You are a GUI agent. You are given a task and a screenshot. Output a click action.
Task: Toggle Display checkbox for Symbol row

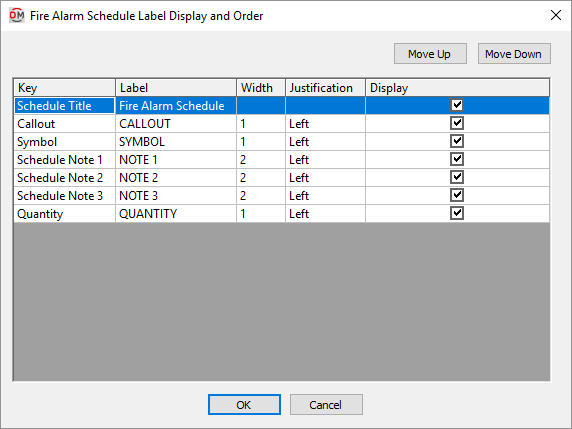pyautogui.click(x=457, y=141)
